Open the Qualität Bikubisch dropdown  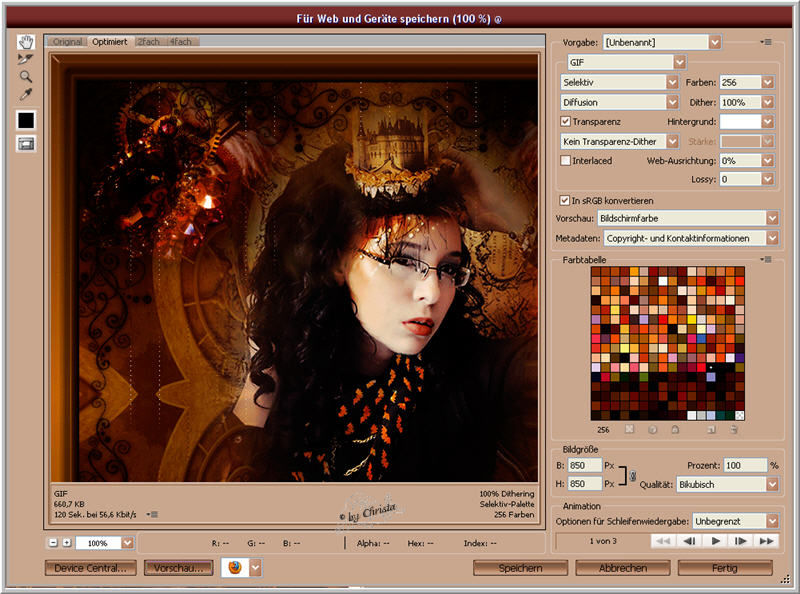pos(772,484)
